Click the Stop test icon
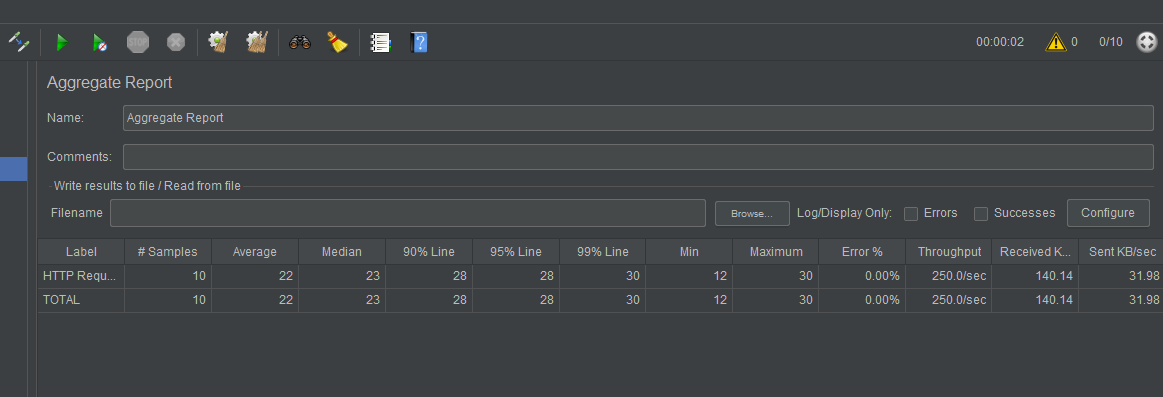 point(138,42)
